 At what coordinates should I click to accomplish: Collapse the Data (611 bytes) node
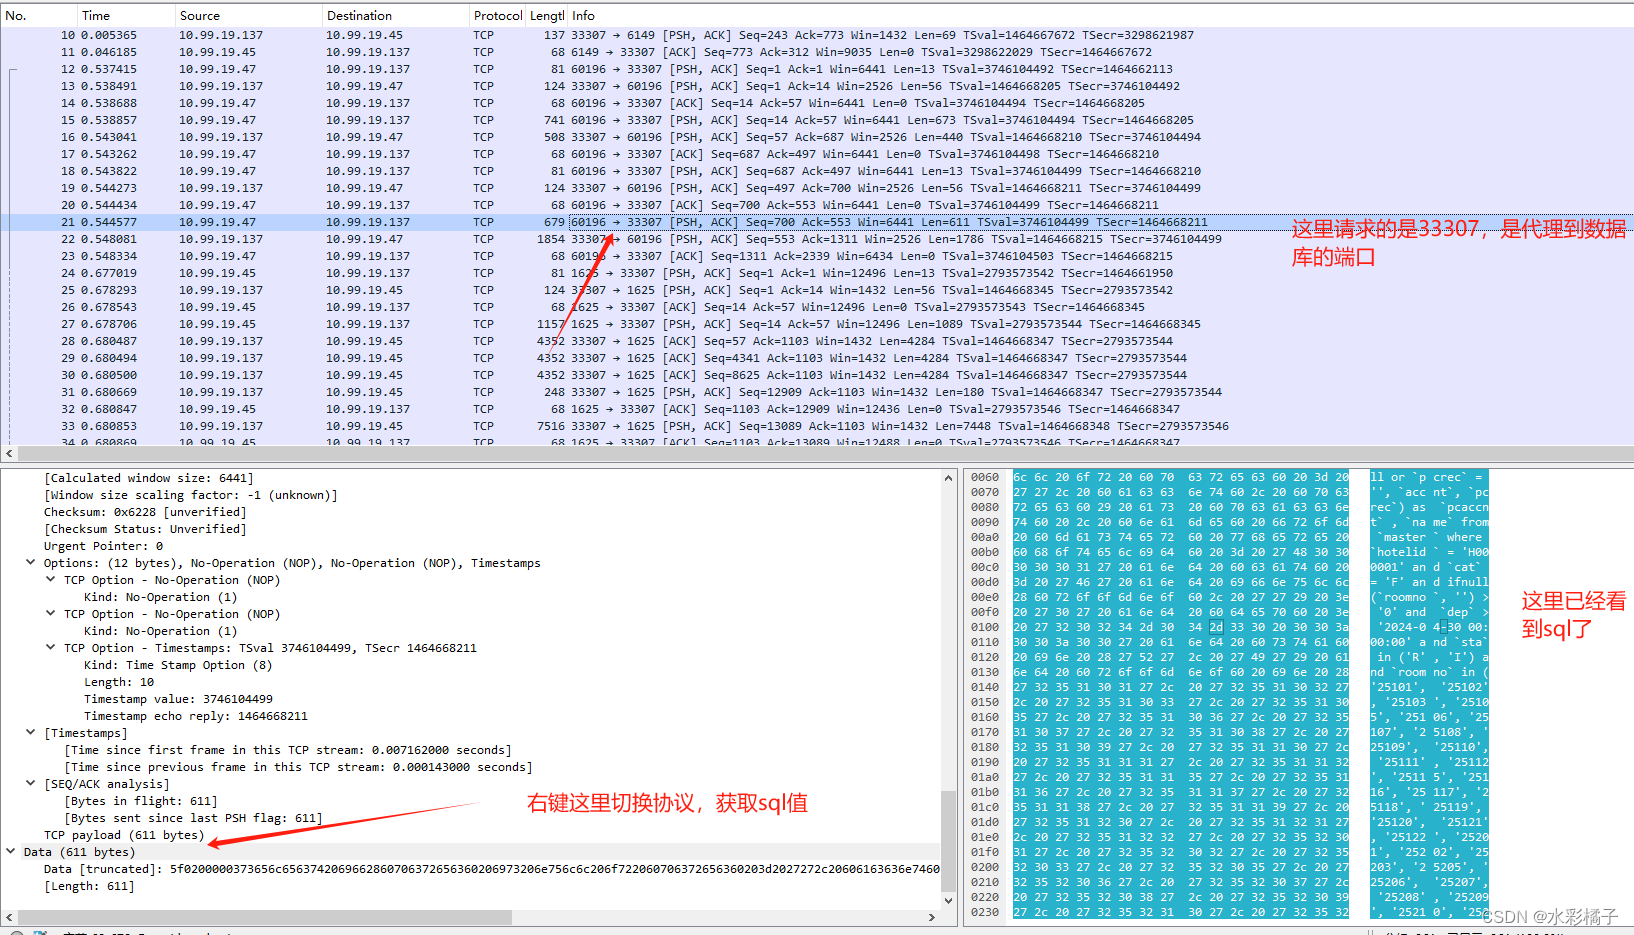(11, 852)
